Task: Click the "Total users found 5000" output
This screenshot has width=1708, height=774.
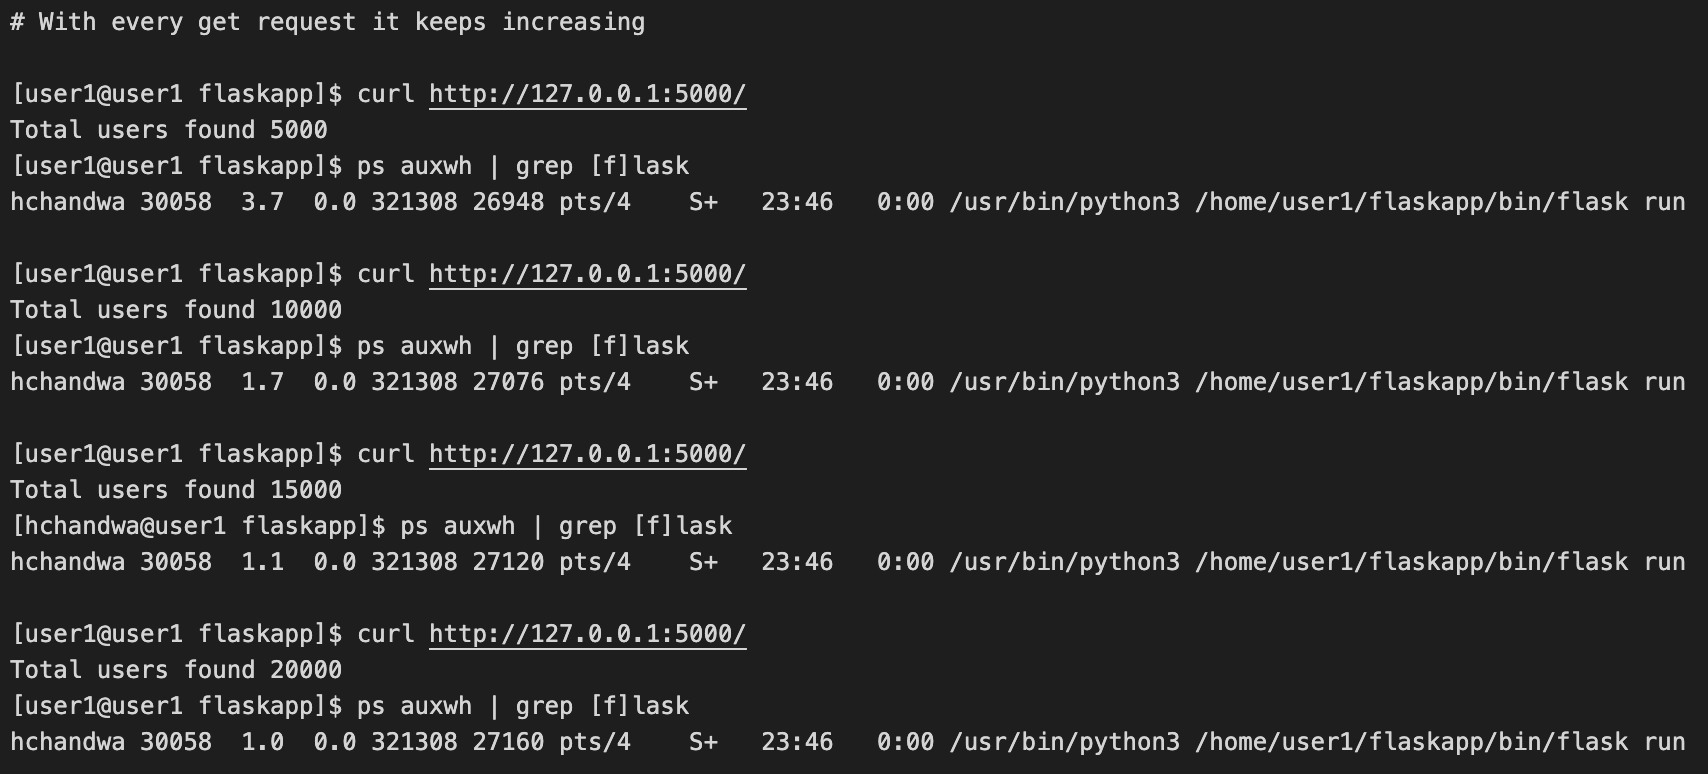Action: point(168,130)
